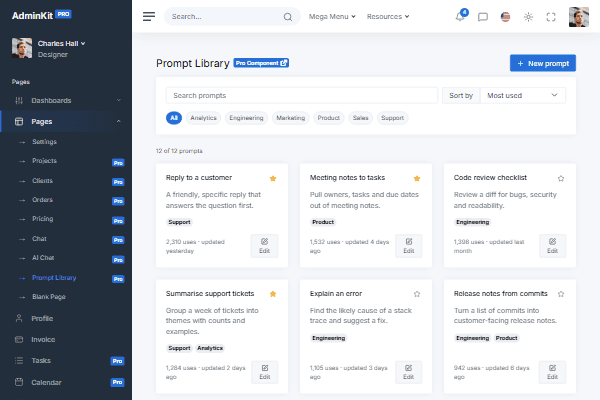600x400 pixels.
Task: Open Projects page in sidebar
Action: pos(44,161)
